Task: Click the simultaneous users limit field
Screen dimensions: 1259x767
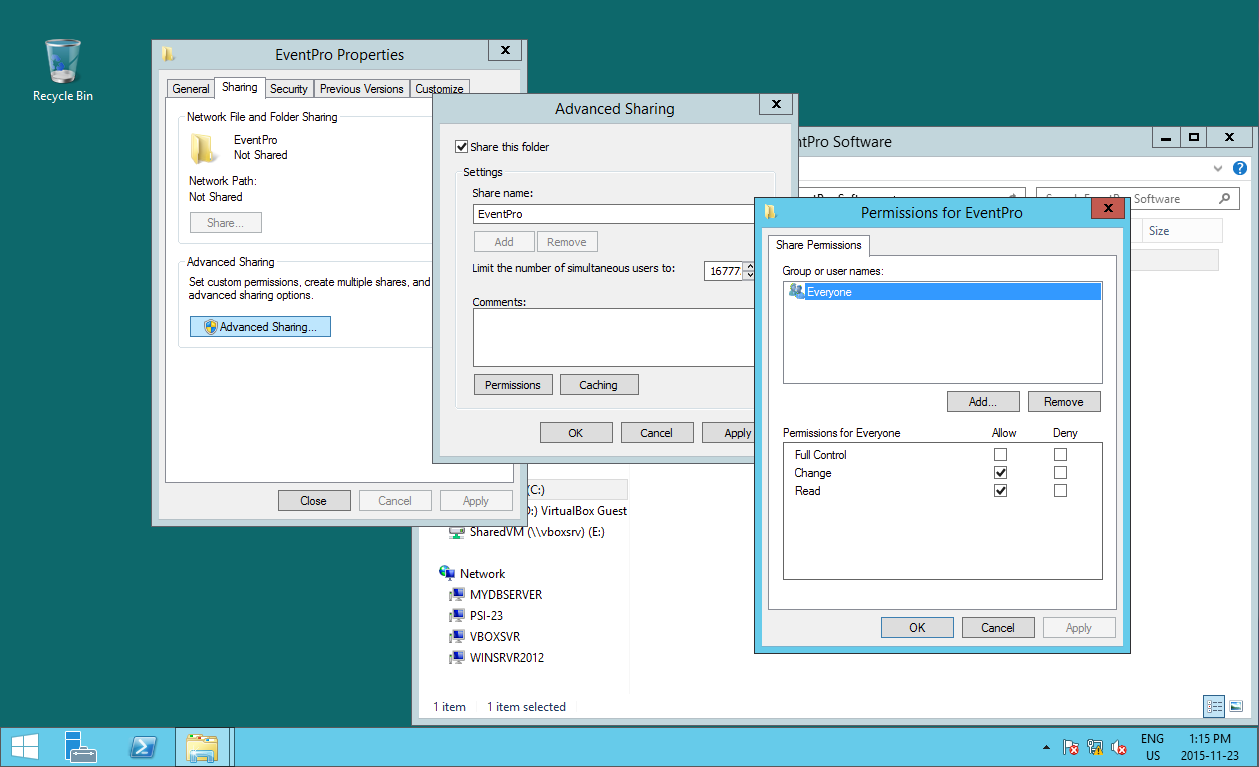Action: pos(724,271)
